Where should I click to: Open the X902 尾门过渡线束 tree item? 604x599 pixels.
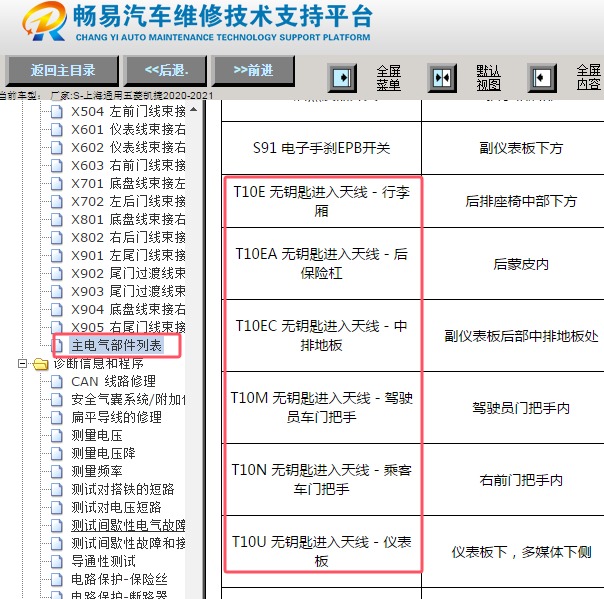click(128, 273)
